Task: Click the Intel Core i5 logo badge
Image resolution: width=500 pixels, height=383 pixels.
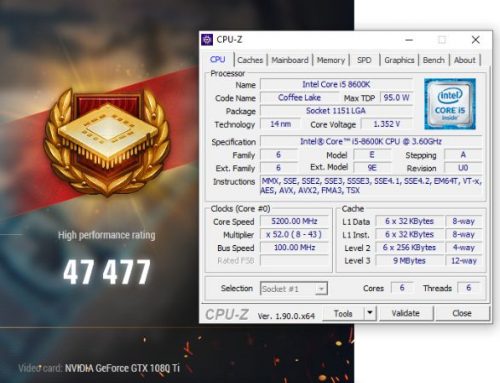Action: pos(450,104)
